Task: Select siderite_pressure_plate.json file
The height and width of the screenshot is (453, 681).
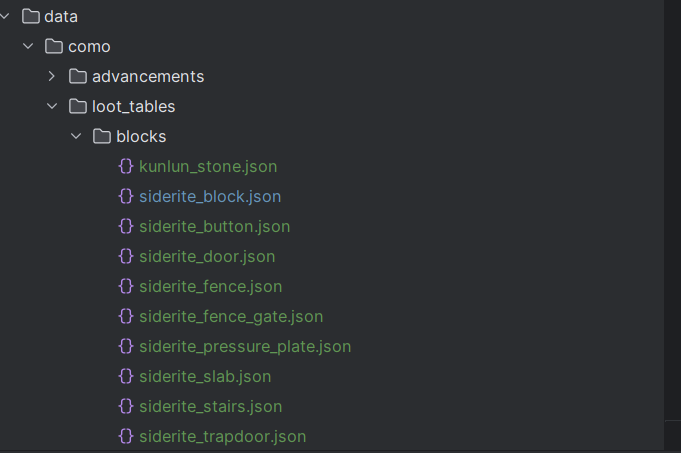Action: 245,346
